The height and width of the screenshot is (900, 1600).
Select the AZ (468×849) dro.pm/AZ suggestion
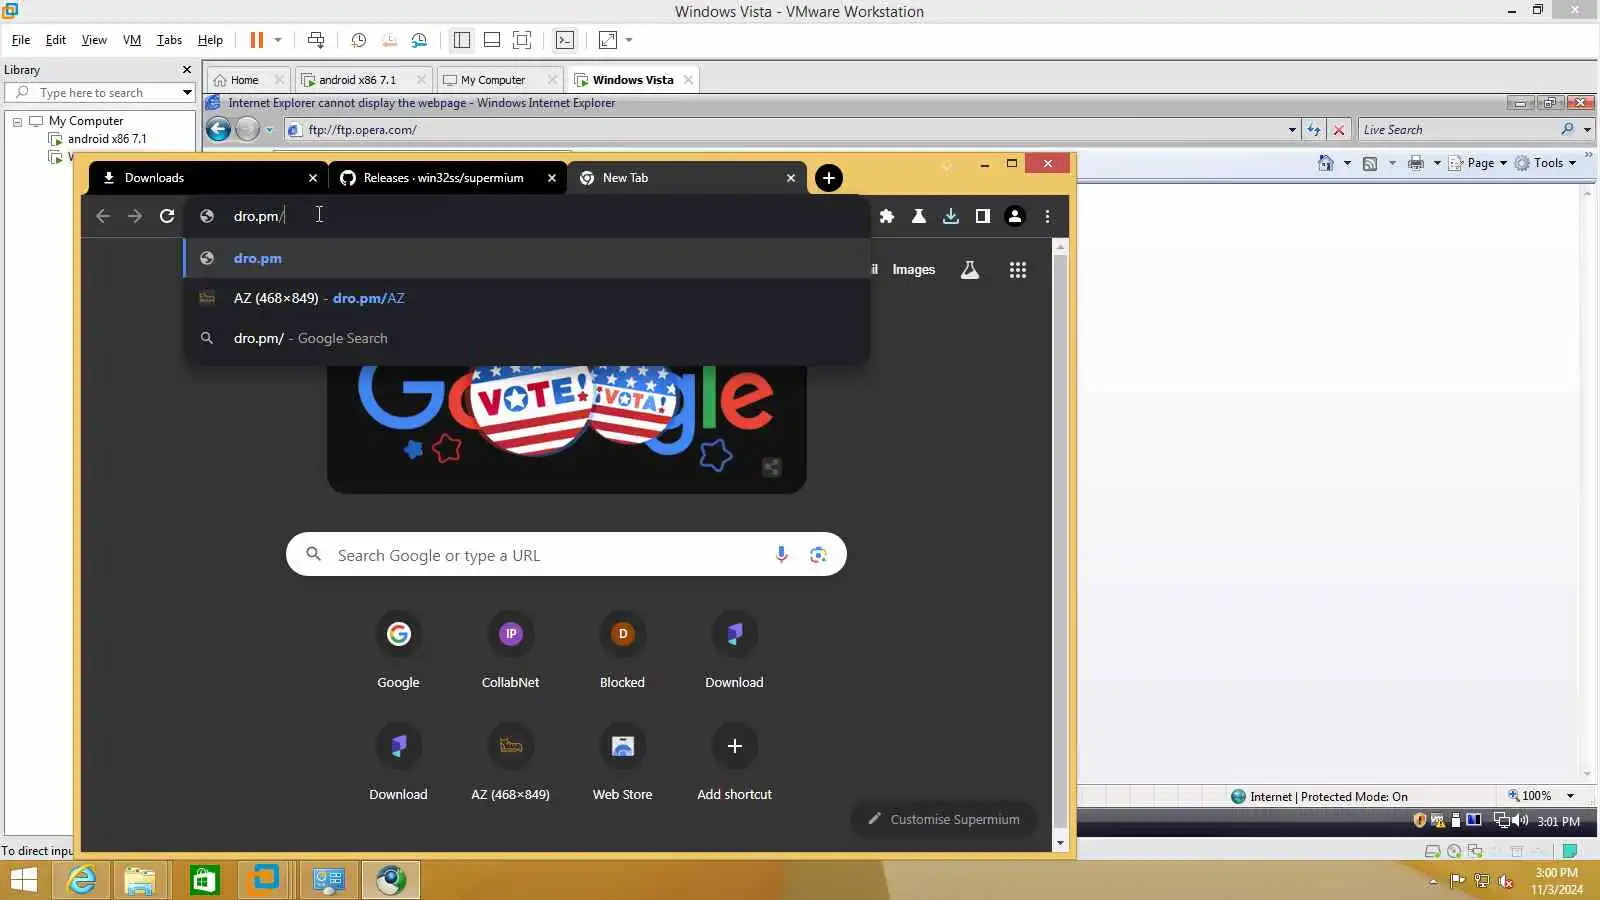[x=526, y=298]
